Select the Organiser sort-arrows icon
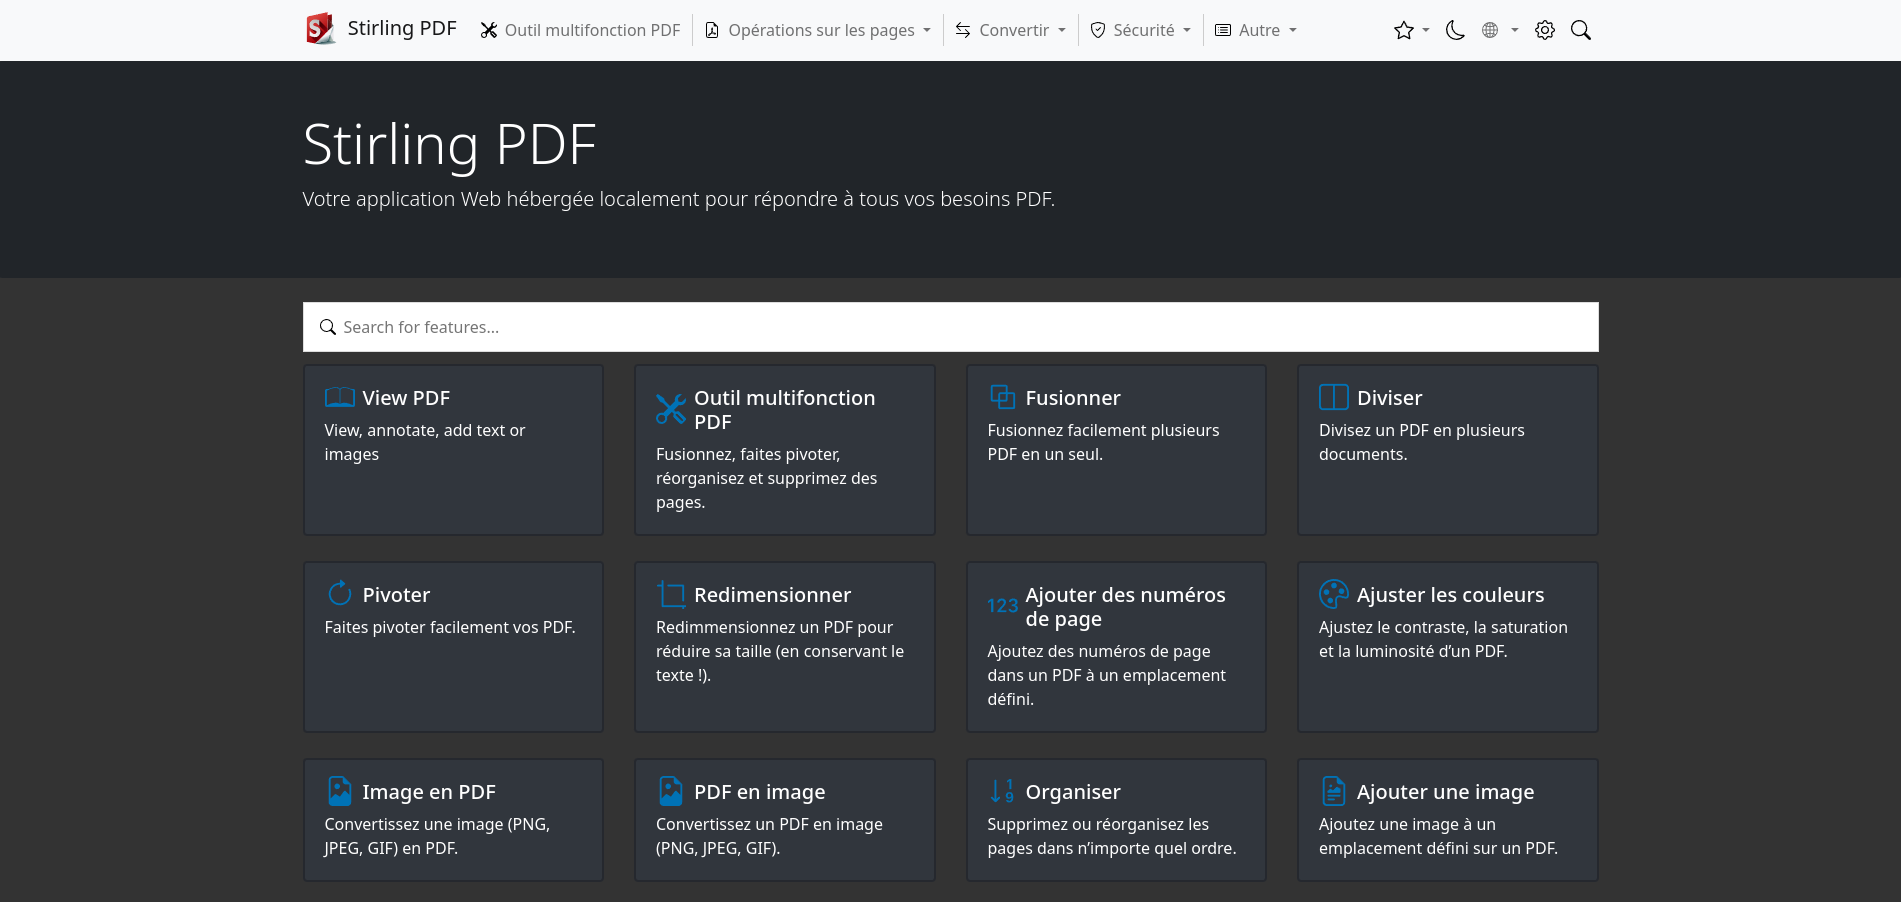This screenshot has width=1901, height=902. 1000,791
